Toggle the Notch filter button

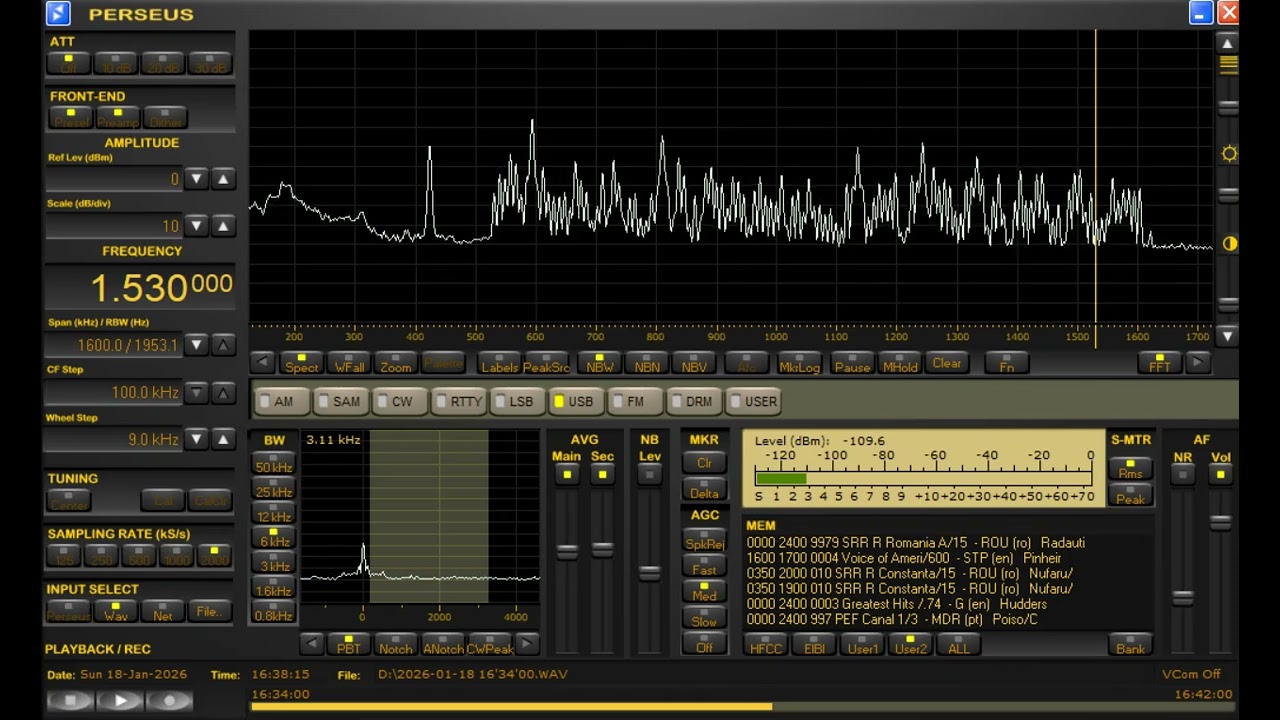[x=395, y=645]
